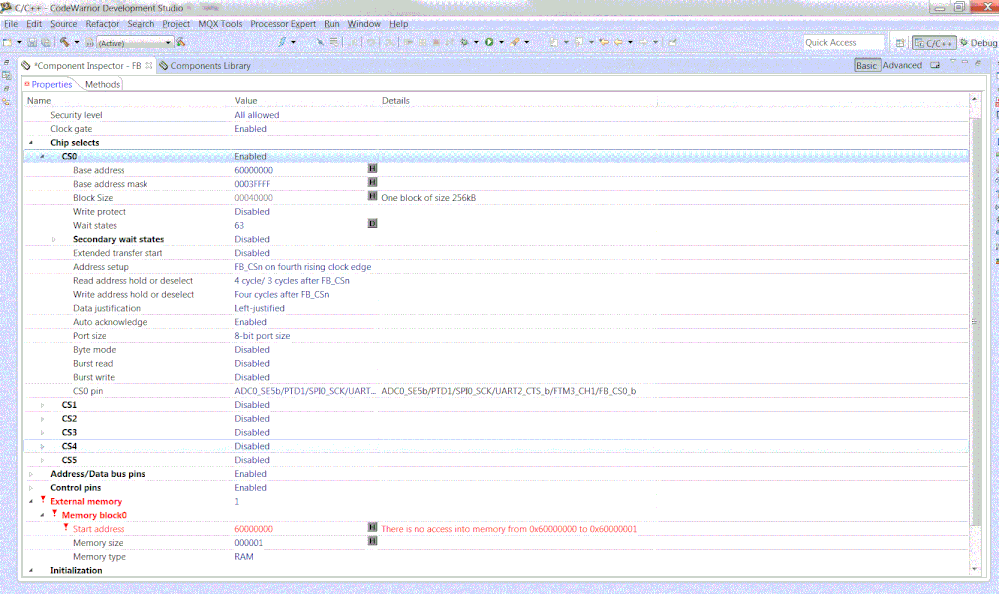This screenshot has height=594, width=999.
Task: Expand the CS1 chip select
Action: pos(42,405)
